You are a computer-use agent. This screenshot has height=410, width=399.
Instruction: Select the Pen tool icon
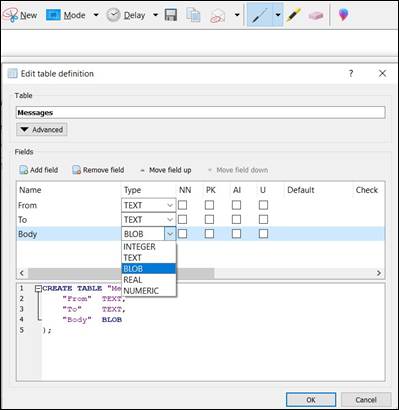pyautogui.click(x=259, y=15)
